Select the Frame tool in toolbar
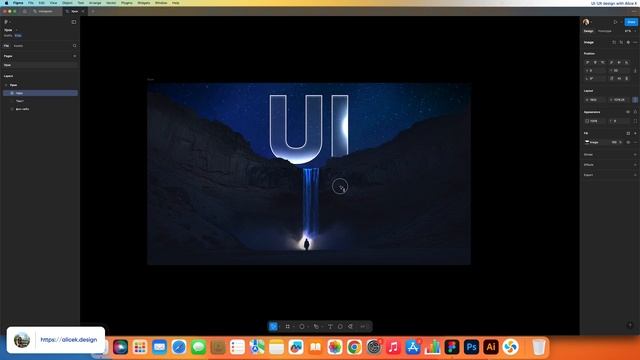This screenshot has width=640, height=360. pos(288,327)
